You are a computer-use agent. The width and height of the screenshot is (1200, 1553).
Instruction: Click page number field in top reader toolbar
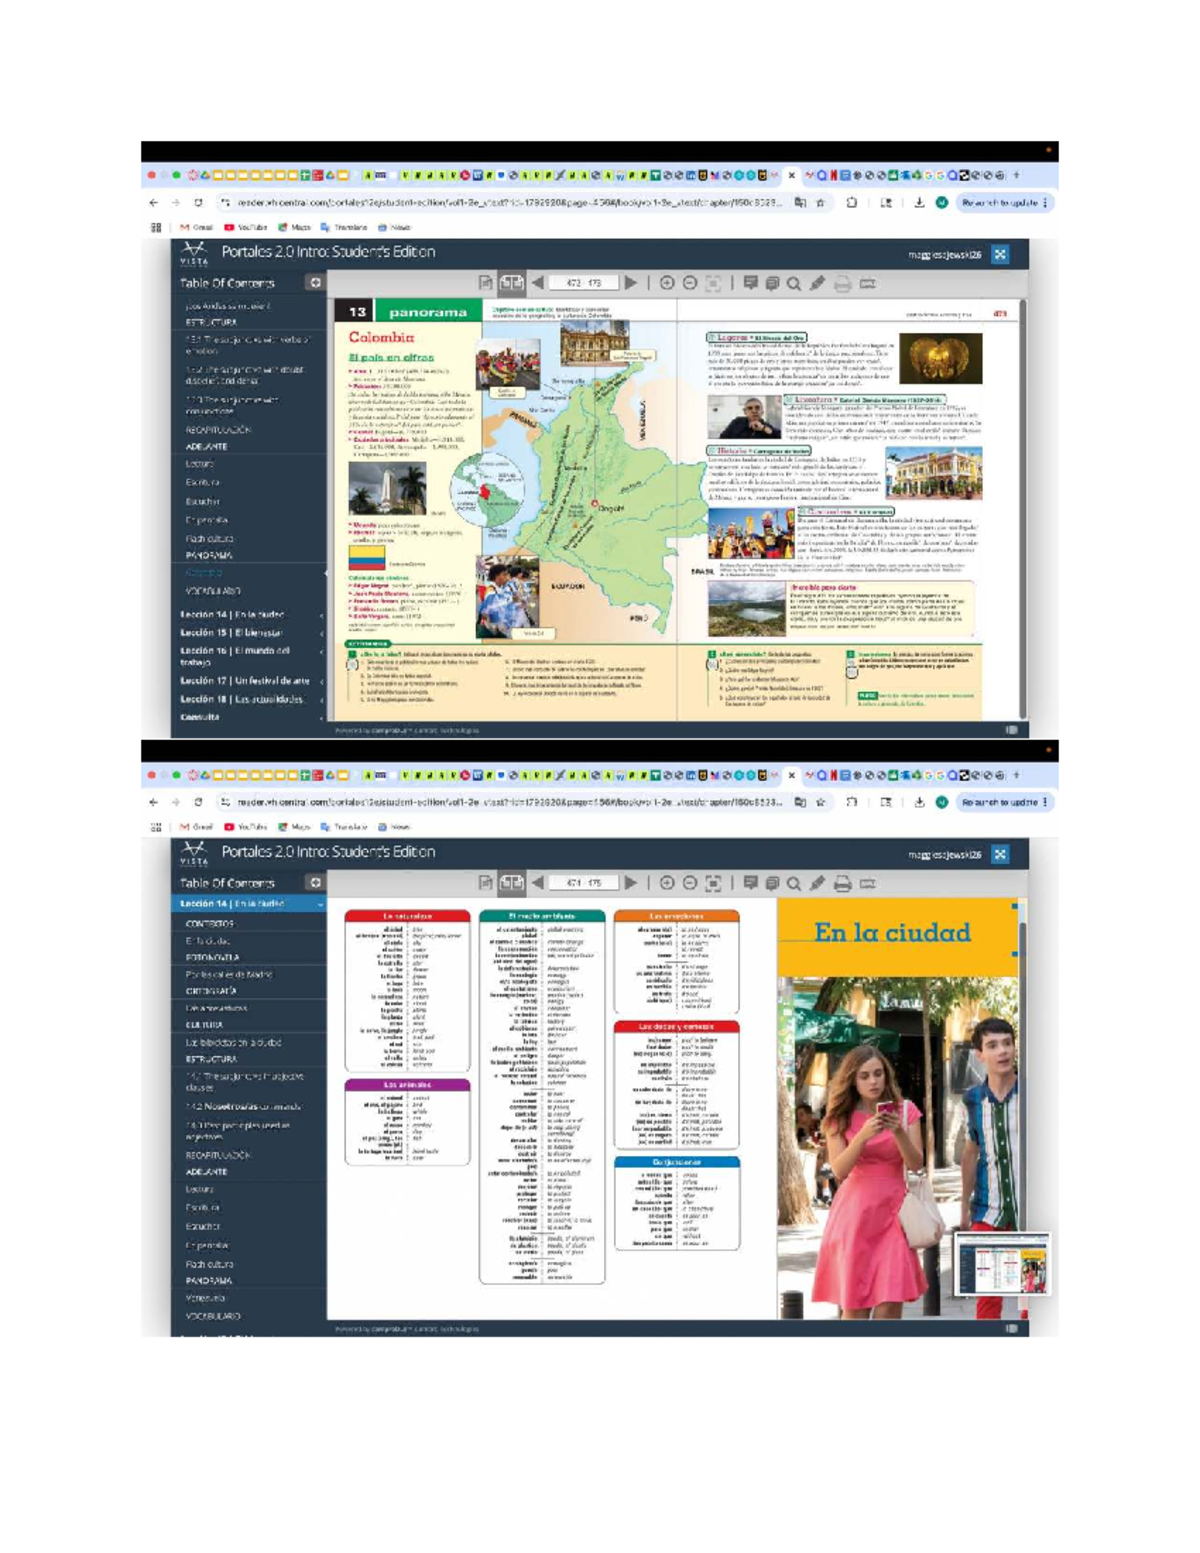pos(584,283)
